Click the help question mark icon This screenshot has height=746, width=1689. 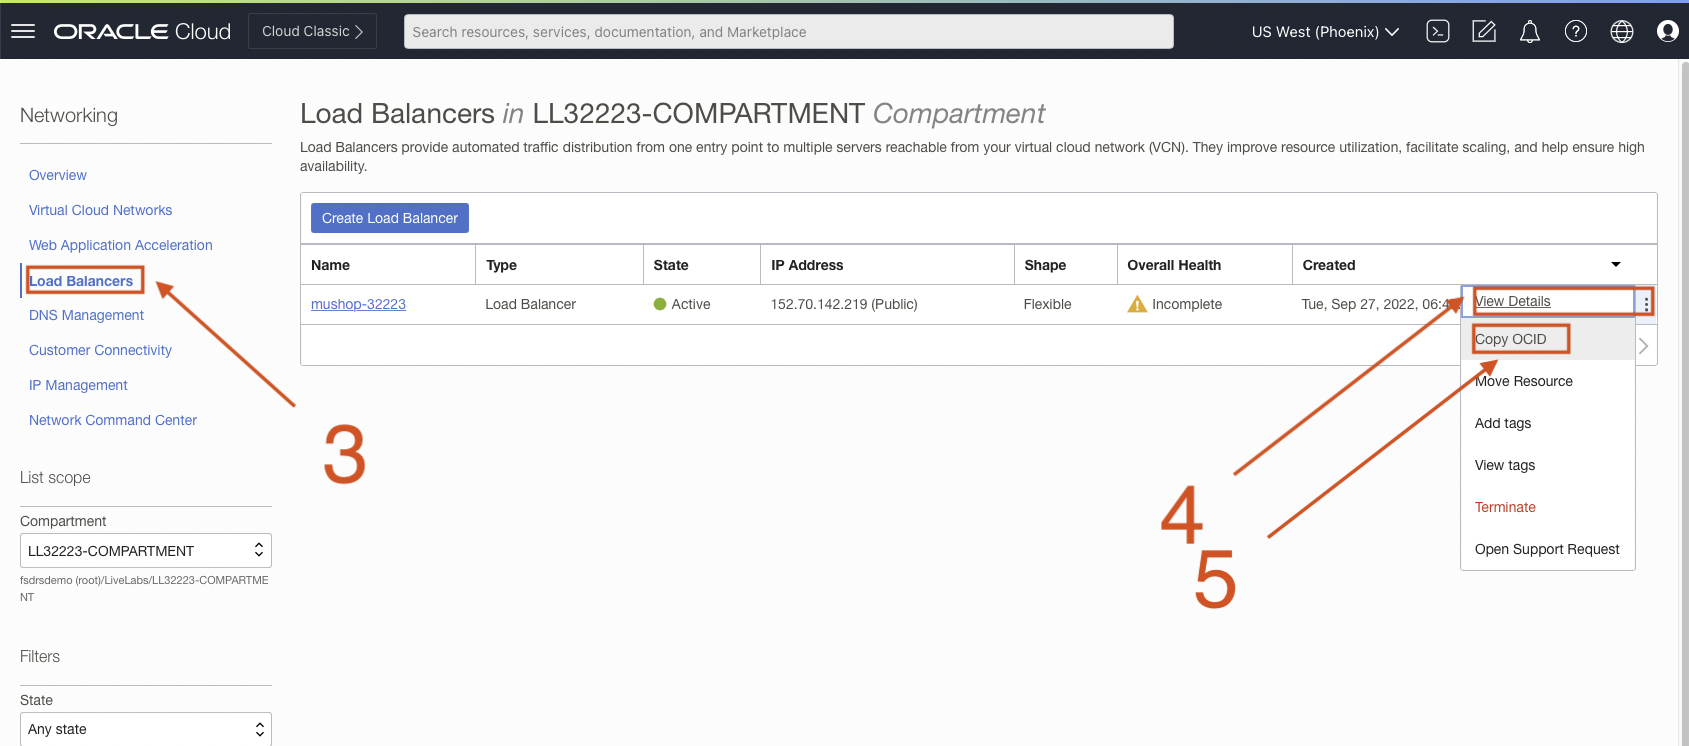[1575, 32]
